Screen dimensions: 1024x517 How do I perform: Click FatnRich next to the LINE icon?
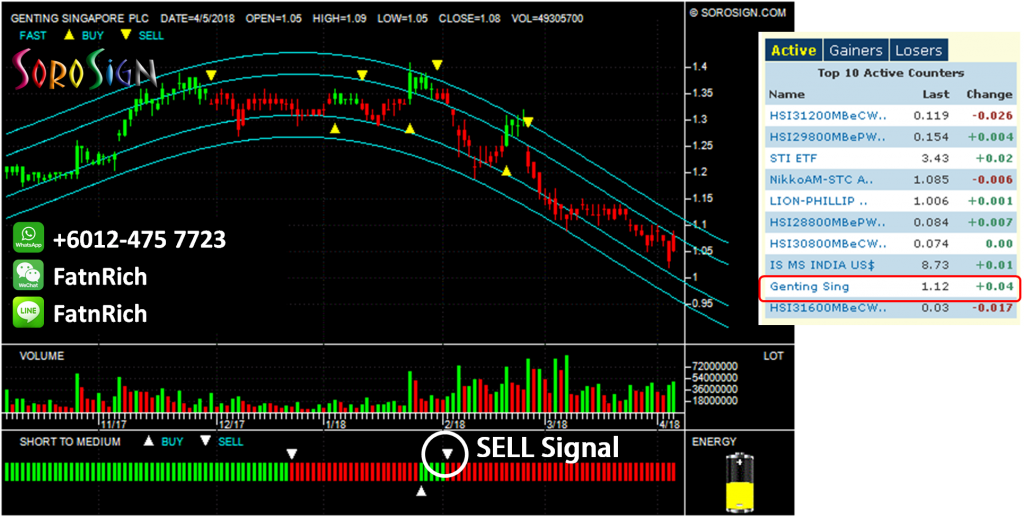click(x=100, y=314)
